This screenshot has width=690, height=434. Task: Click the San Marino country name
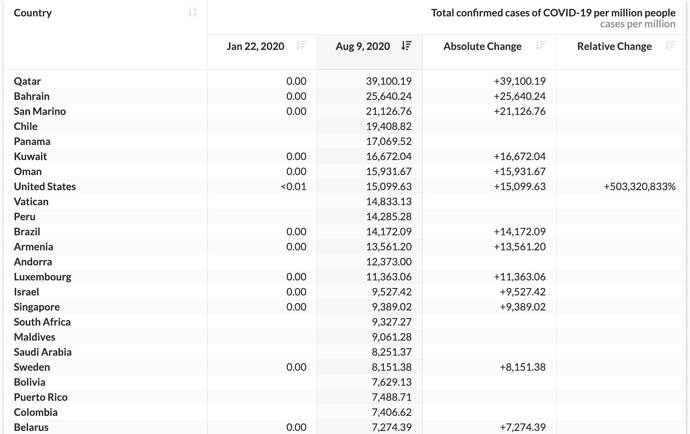tap(40, 111)
